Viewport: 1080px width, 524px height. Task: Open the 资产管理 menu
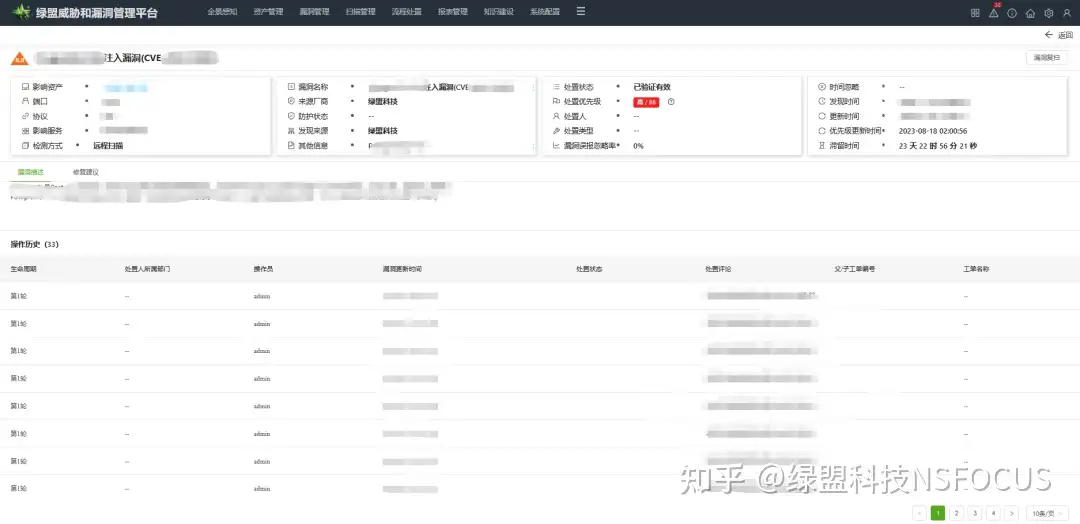coord(268,12)
